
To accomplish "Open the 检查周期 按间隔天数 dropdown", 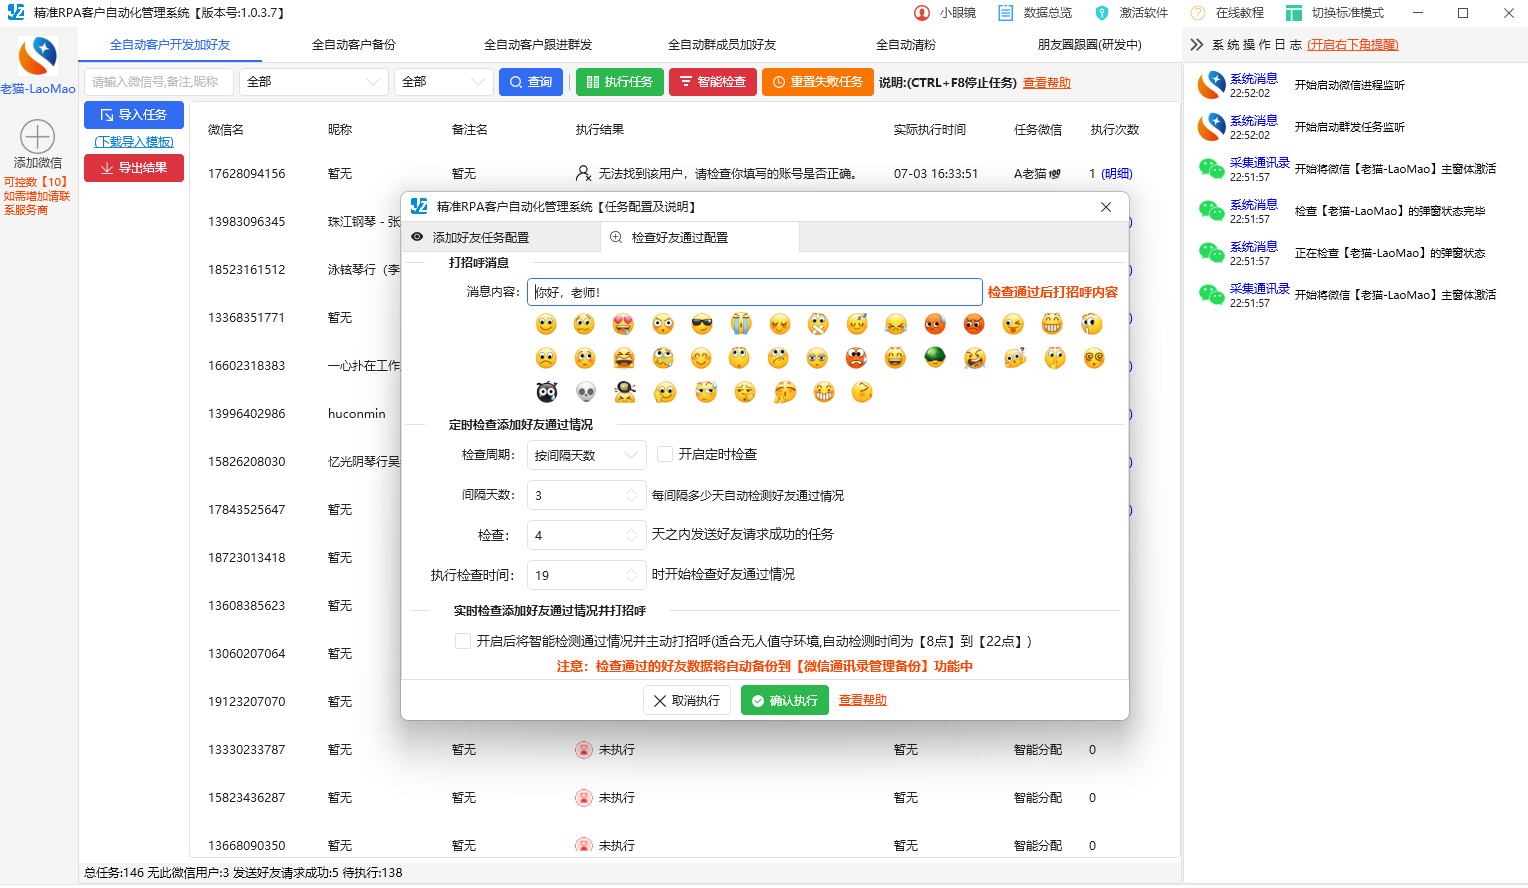I will 586,455.
